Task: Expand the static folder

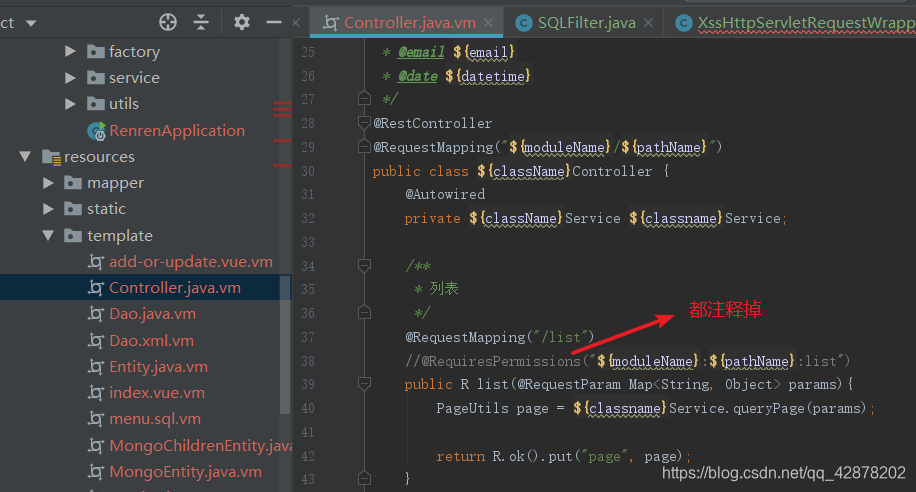Action: tap(48, 209)
